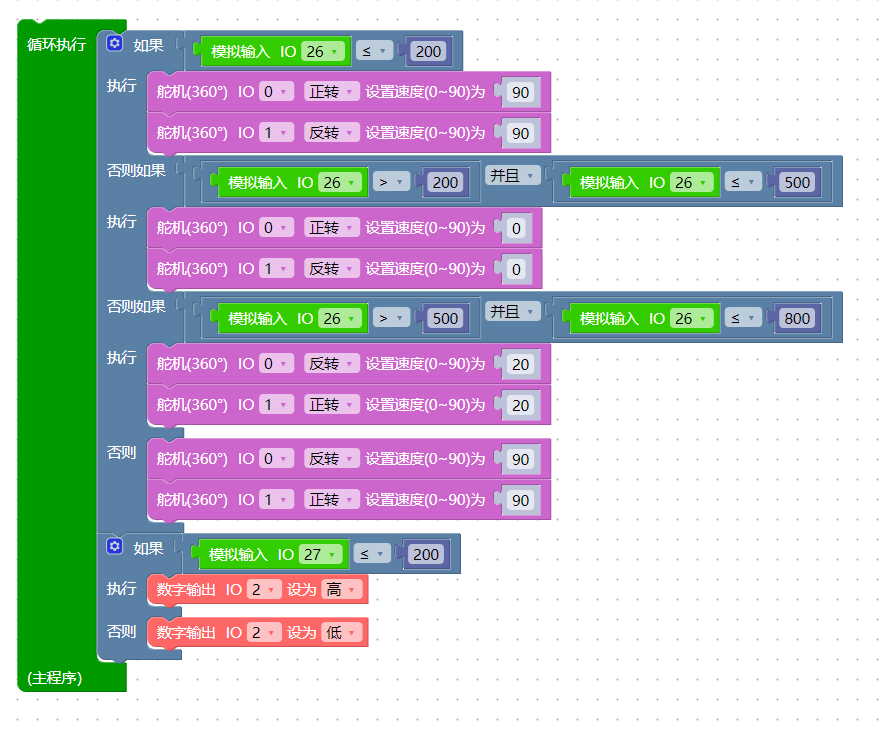Select 数字输出 block set to 高
This screenshot has width=886, height=730.
pyautogui.click(x=258, y=589)
